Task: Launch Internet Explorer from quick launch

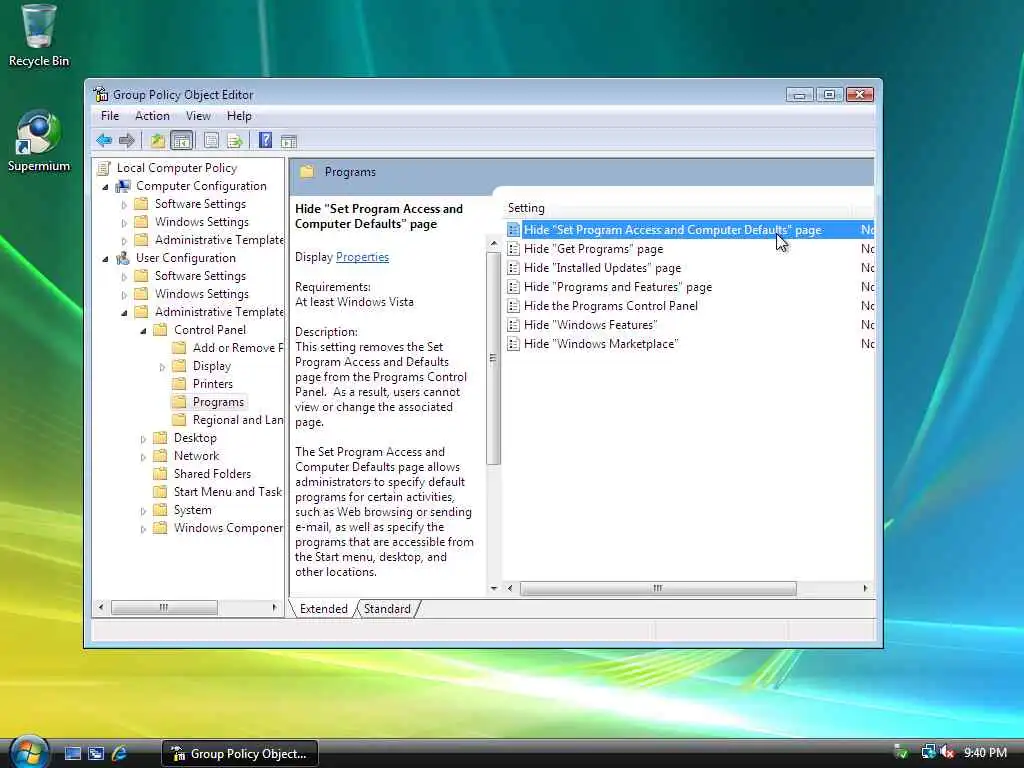Action: [119, 754]
